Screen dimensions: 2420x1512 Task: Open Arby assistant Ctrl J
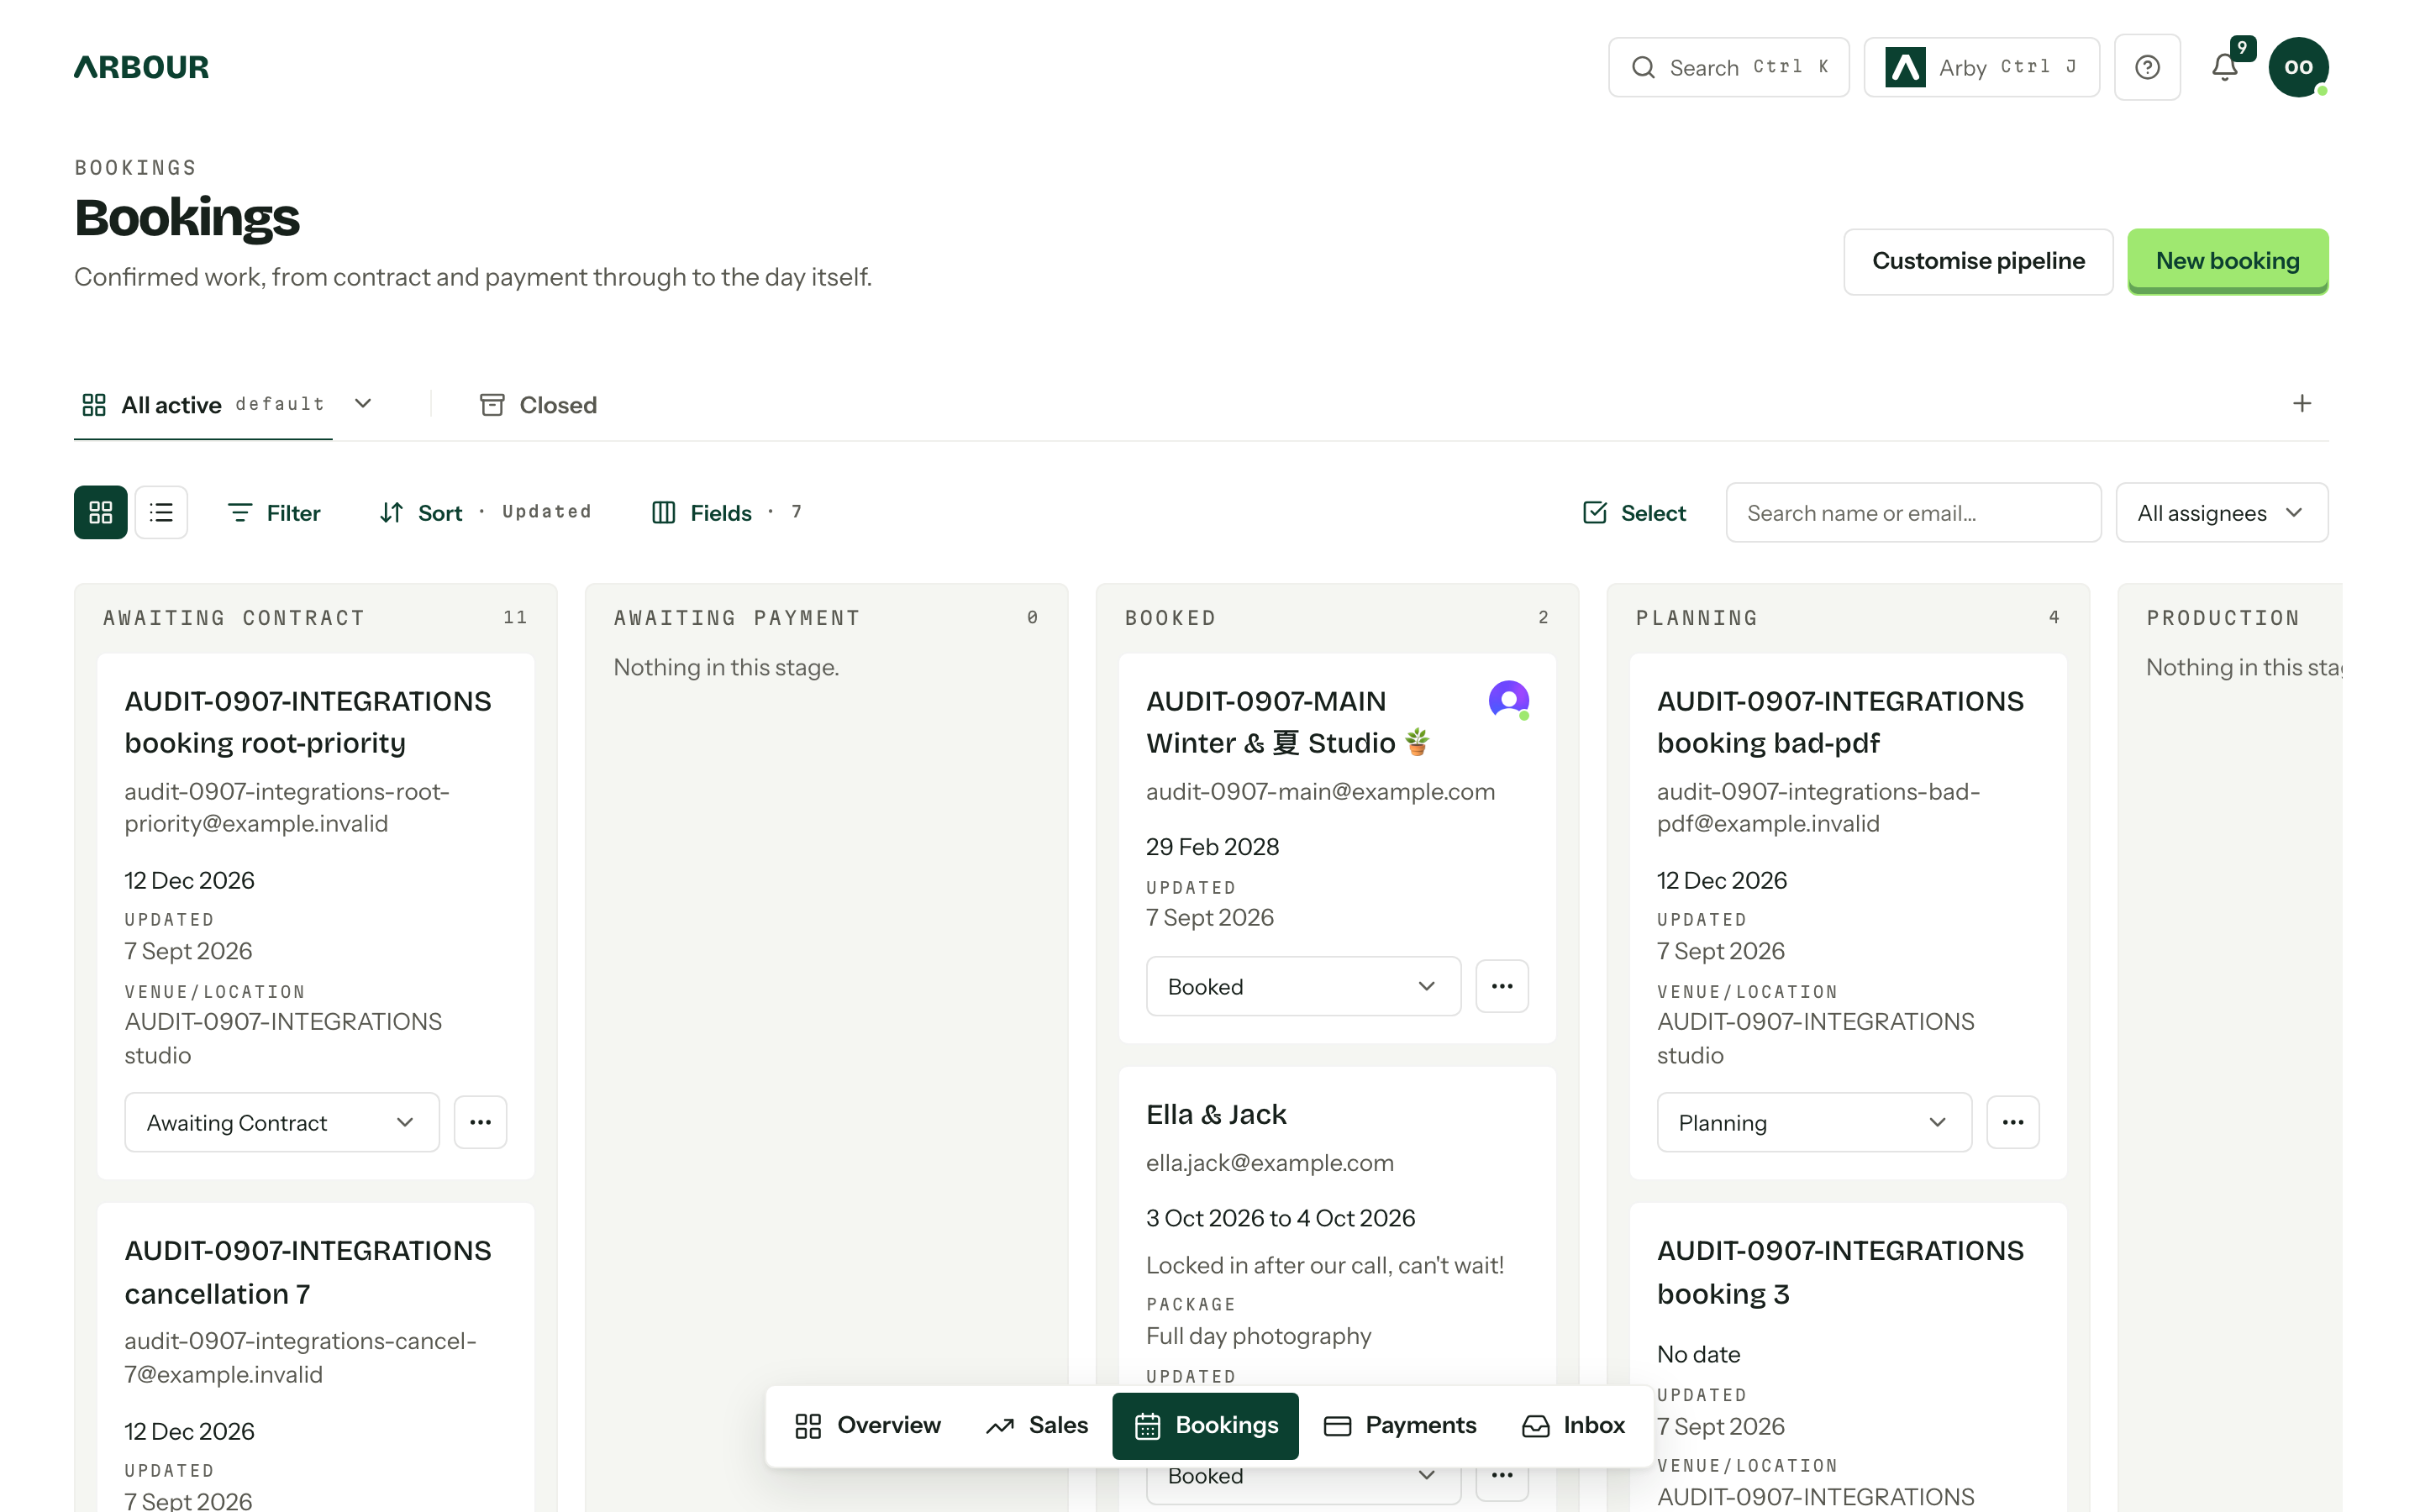pos(1981,67)
